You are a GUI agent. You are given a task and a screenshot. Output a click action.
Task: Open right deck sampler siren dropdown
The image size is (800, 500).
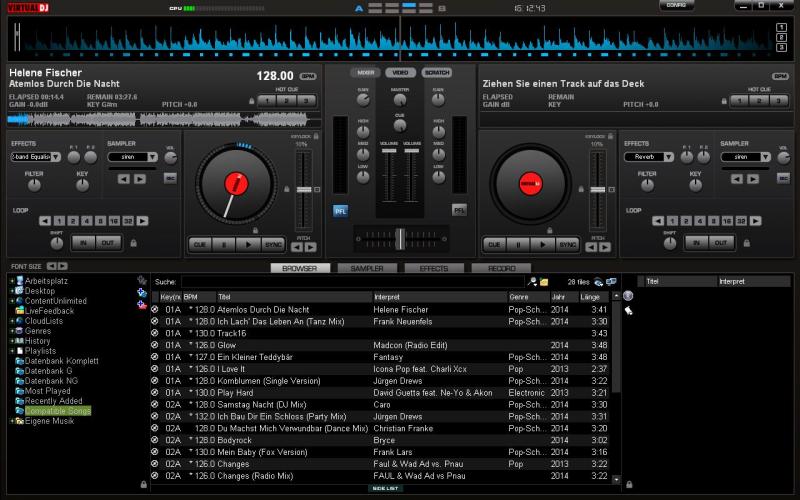point(745,157)
